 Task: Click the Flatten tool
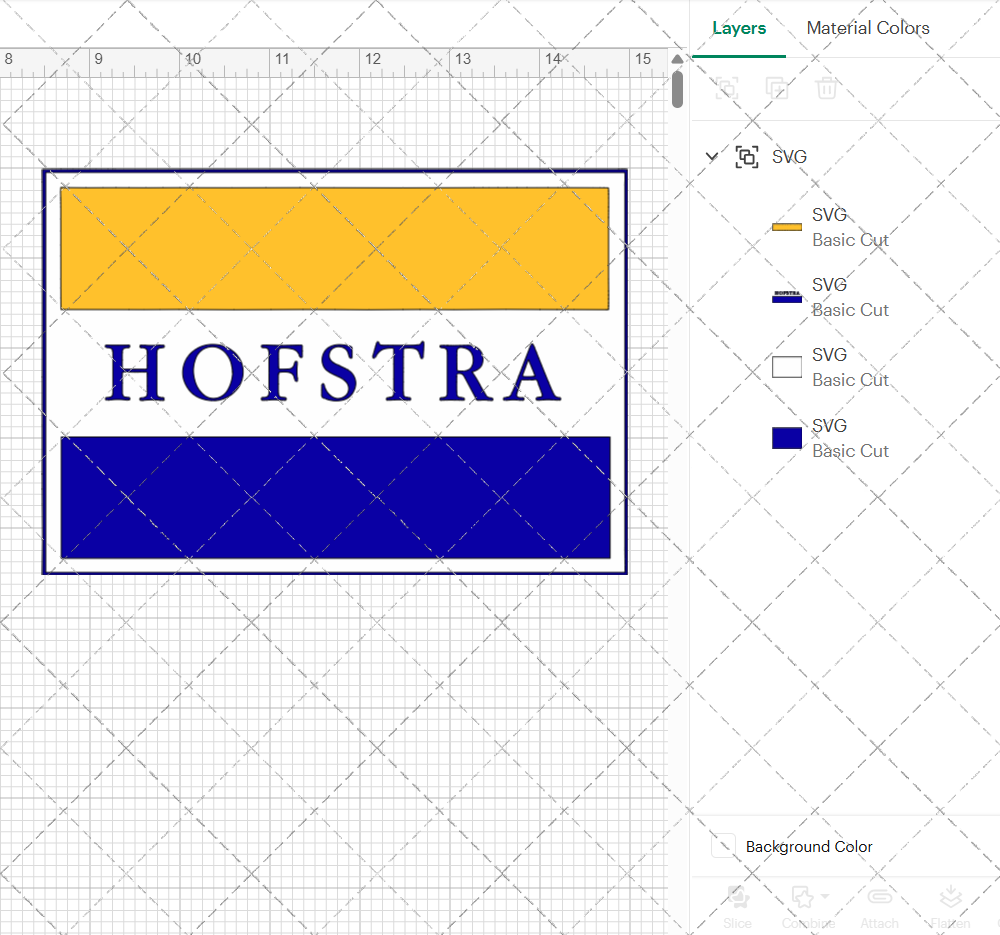tap(950, 908)
